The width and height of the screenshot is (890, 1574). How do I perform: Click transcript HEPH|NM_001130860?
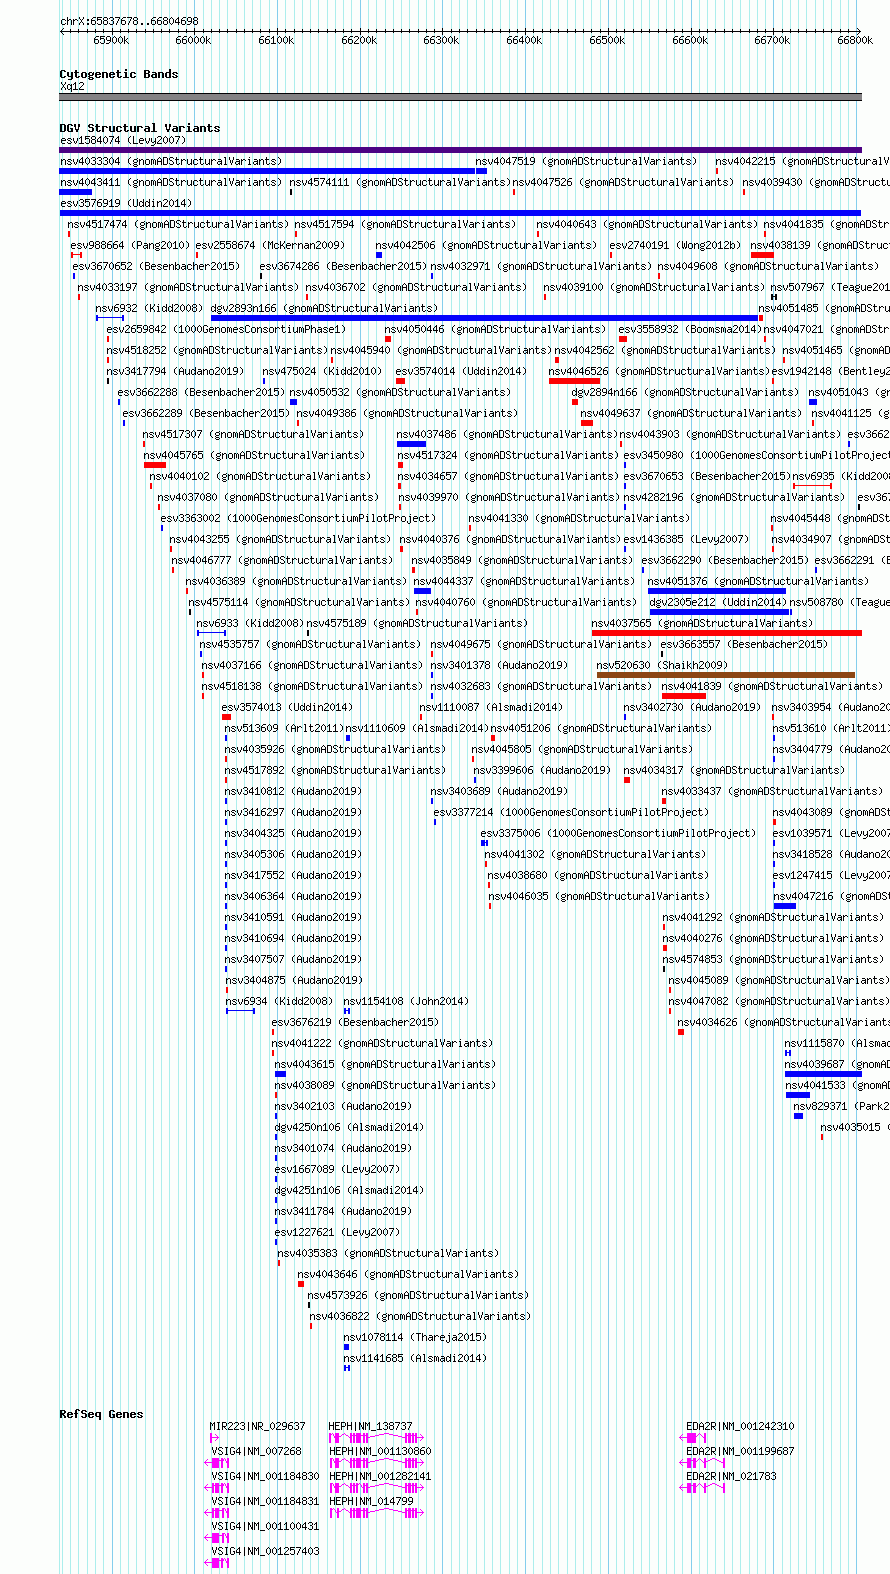(380, 1451)
